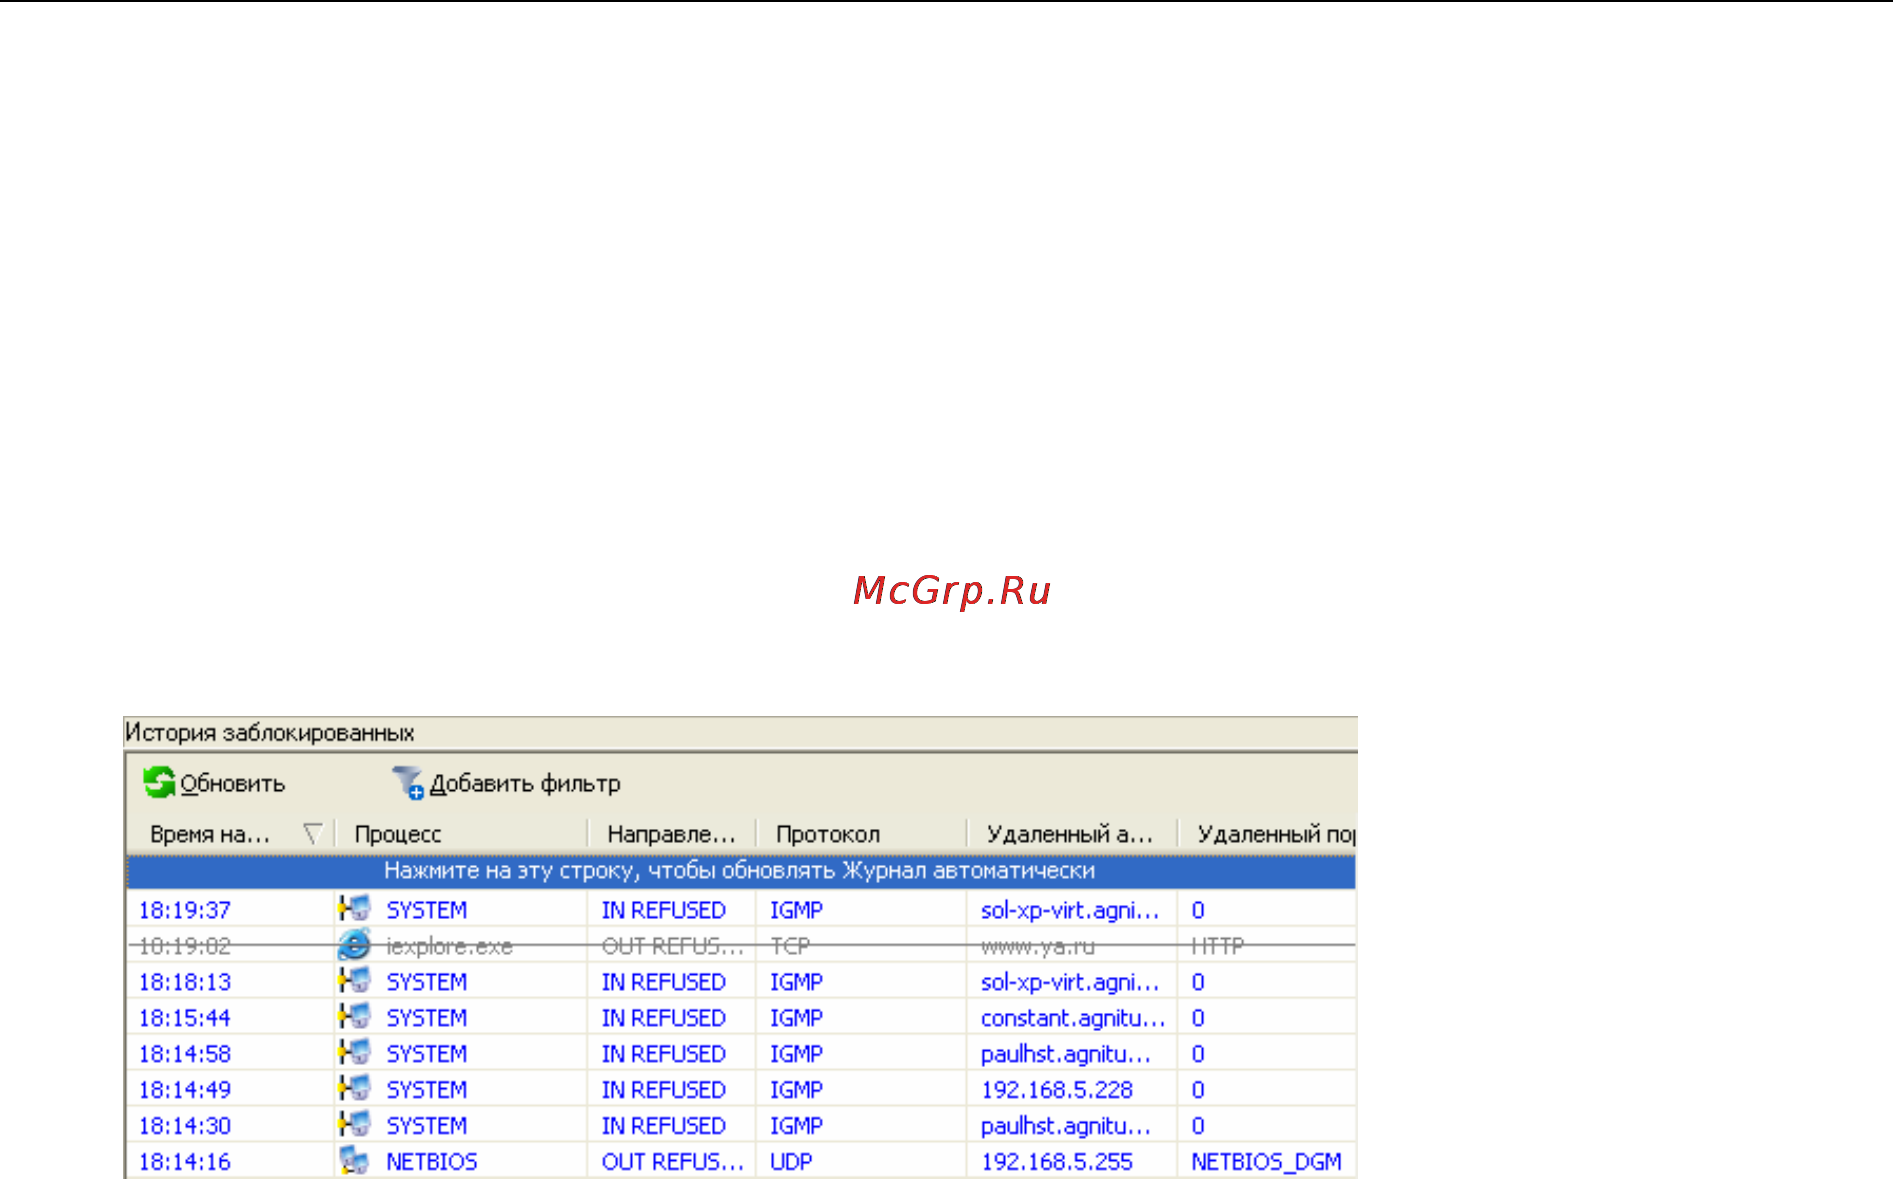
Task: Click the sol-xp-virt.agni... address in 18:19:37 row
Action: 1070,910
